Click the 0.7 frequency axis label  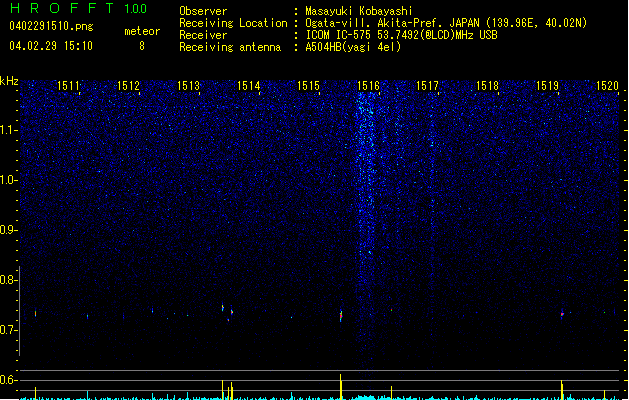(x=8, y=330)
